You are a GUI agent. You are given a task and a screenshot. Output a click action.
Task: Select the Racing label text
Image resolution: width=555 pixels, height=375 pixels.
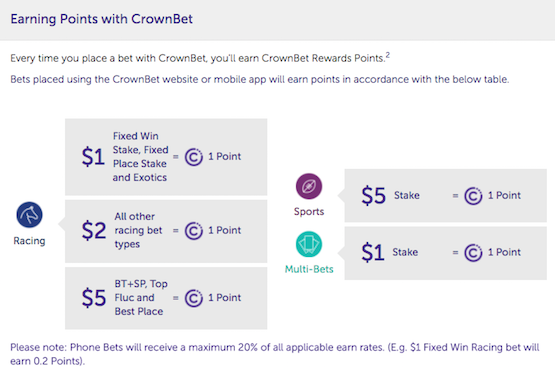[x=29, y=241]
